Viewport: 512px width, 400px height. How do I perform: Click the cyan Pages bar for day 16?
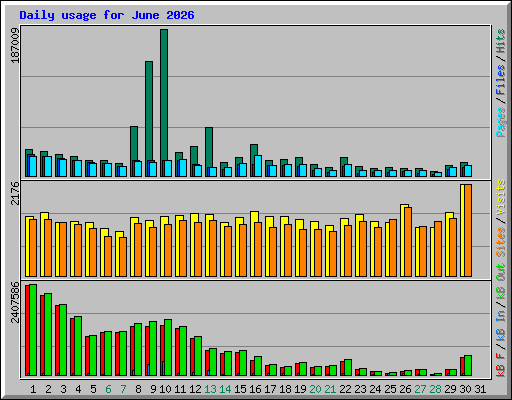pyautogui.click(x=258, y=166)
